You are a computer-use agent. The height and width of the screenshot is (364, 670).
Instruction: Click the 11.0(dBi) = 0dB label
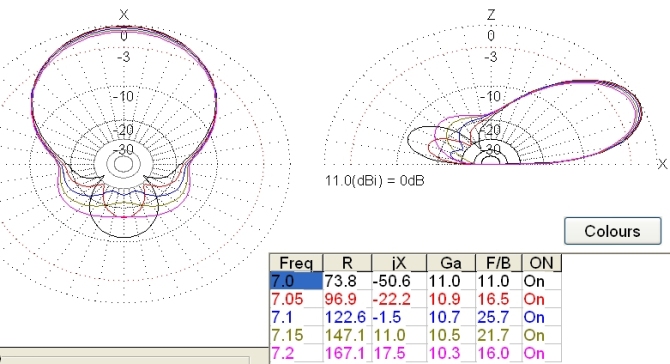coord(375,181)
